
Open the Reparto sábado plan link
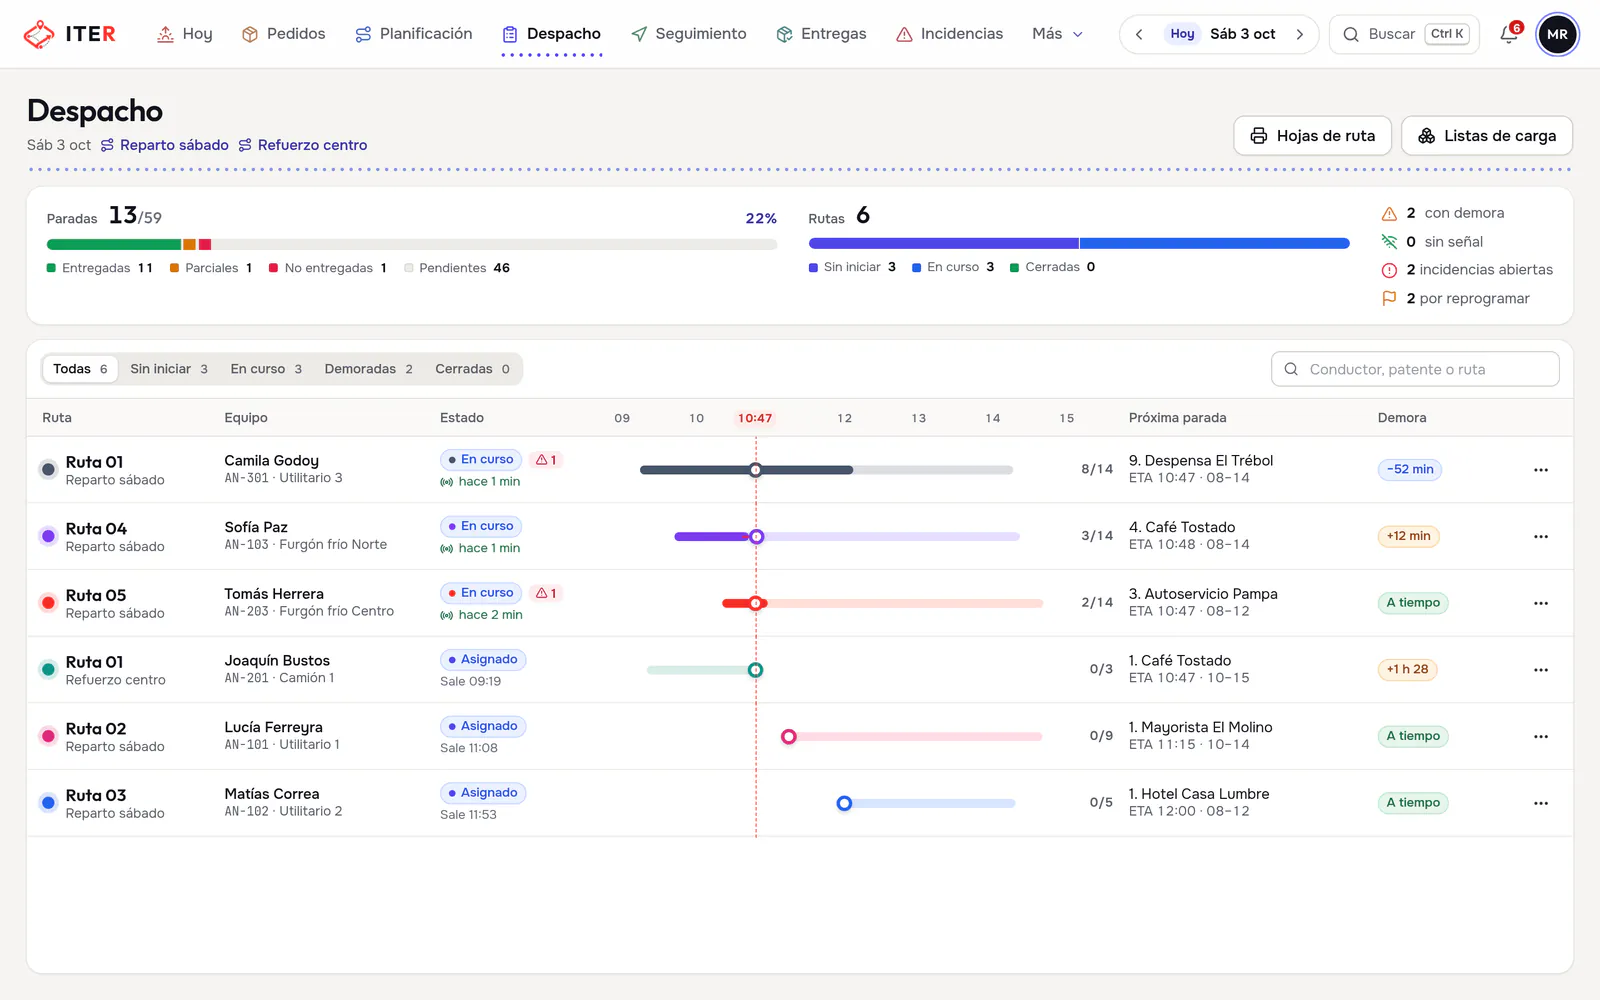[165, 145]
